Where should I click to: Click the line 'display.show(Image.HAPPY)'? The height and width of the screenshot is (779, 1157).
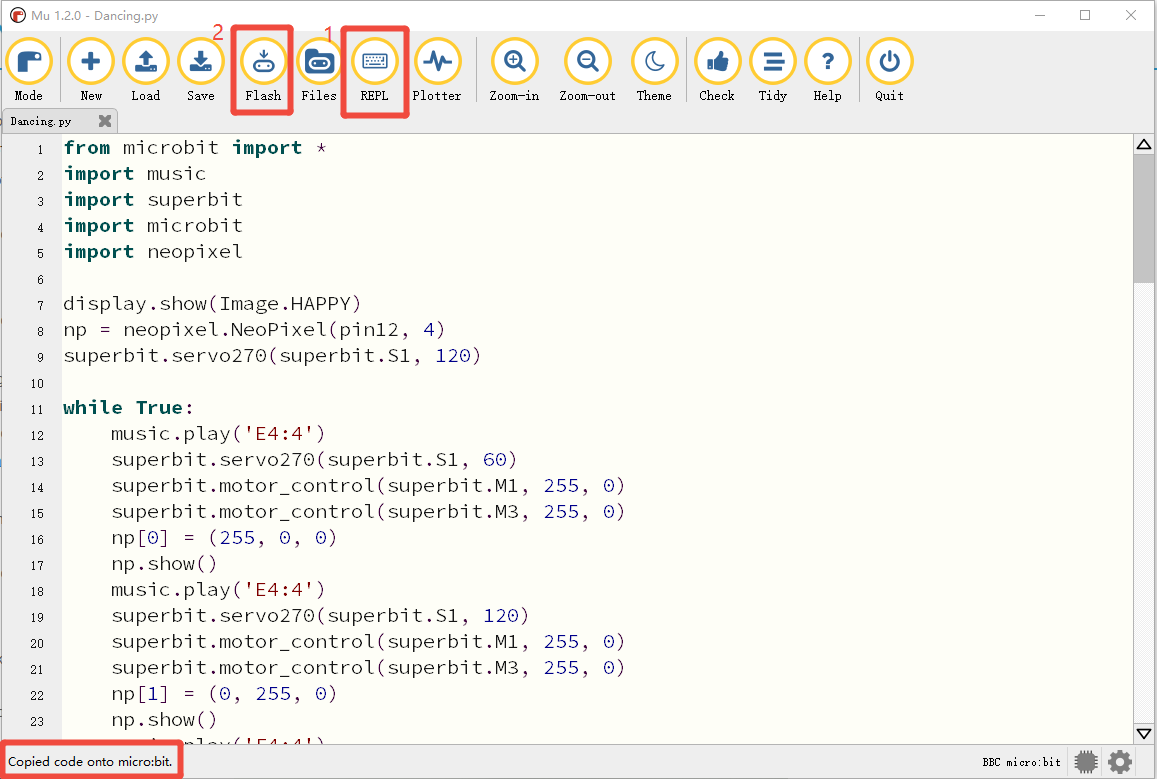[213, 304]
